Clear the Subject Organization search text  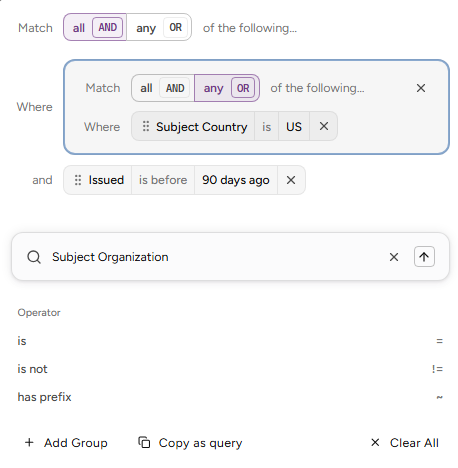(394, 257)
